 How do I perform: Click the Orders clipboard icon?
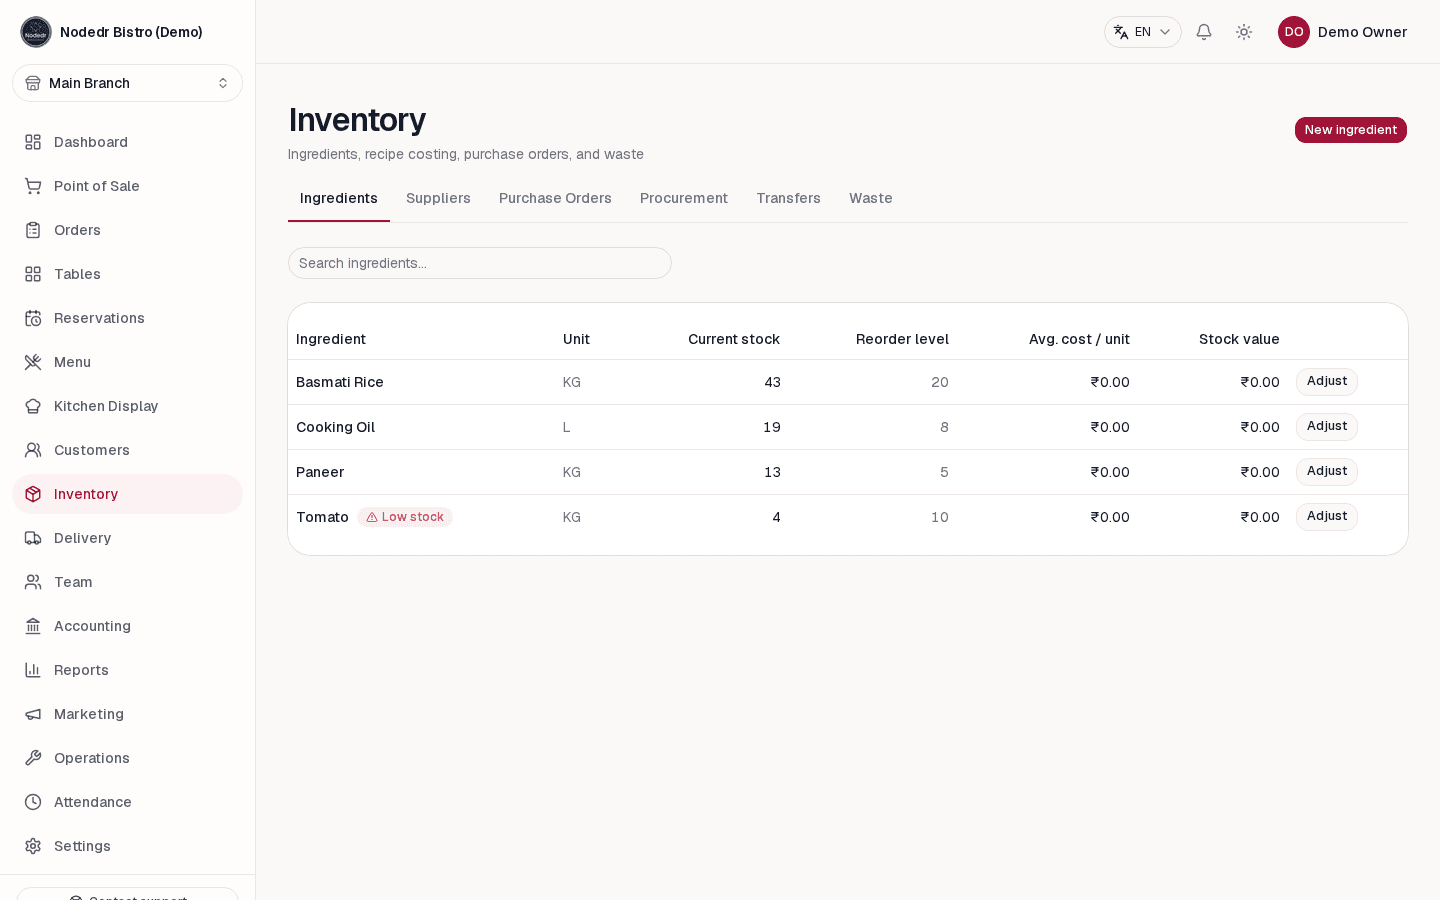click(x=33, y=230)
